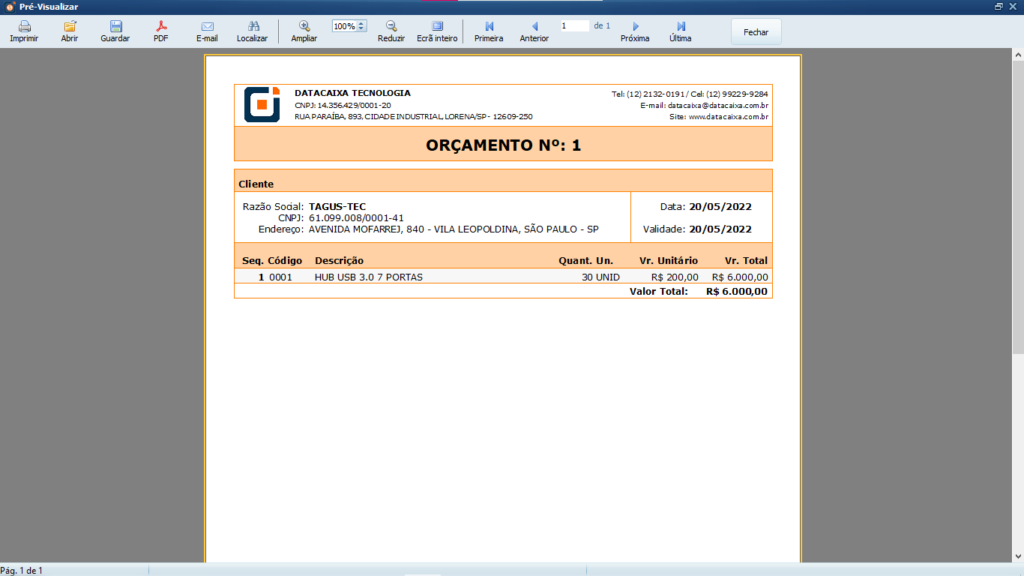This screenshot has width=1024, height=576.
Task: Click the 100% zoom percentage field
Action: [344, 26]
